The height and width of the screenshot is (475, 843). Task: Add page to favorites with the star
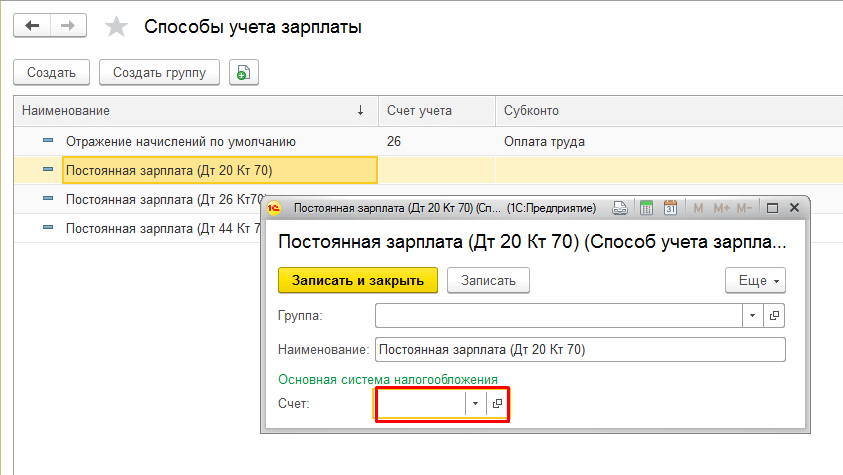116,26
